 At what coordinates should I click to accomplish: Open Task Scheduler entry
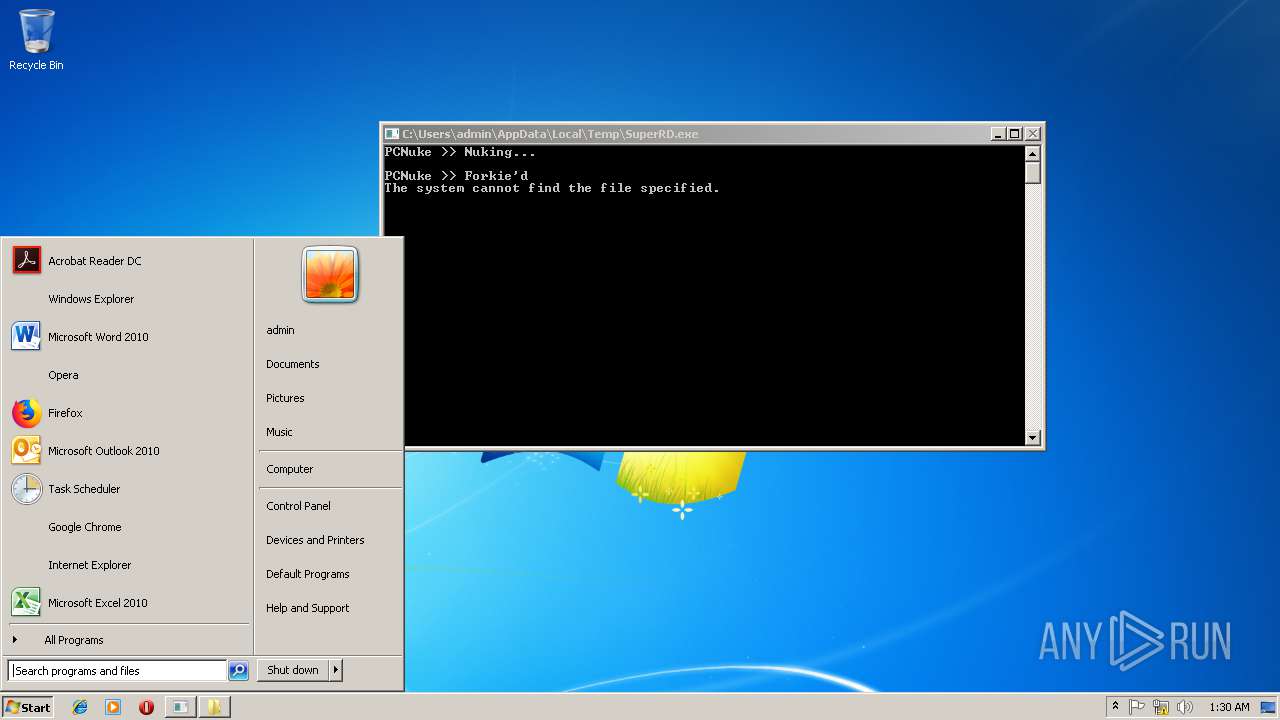point(128,489)
